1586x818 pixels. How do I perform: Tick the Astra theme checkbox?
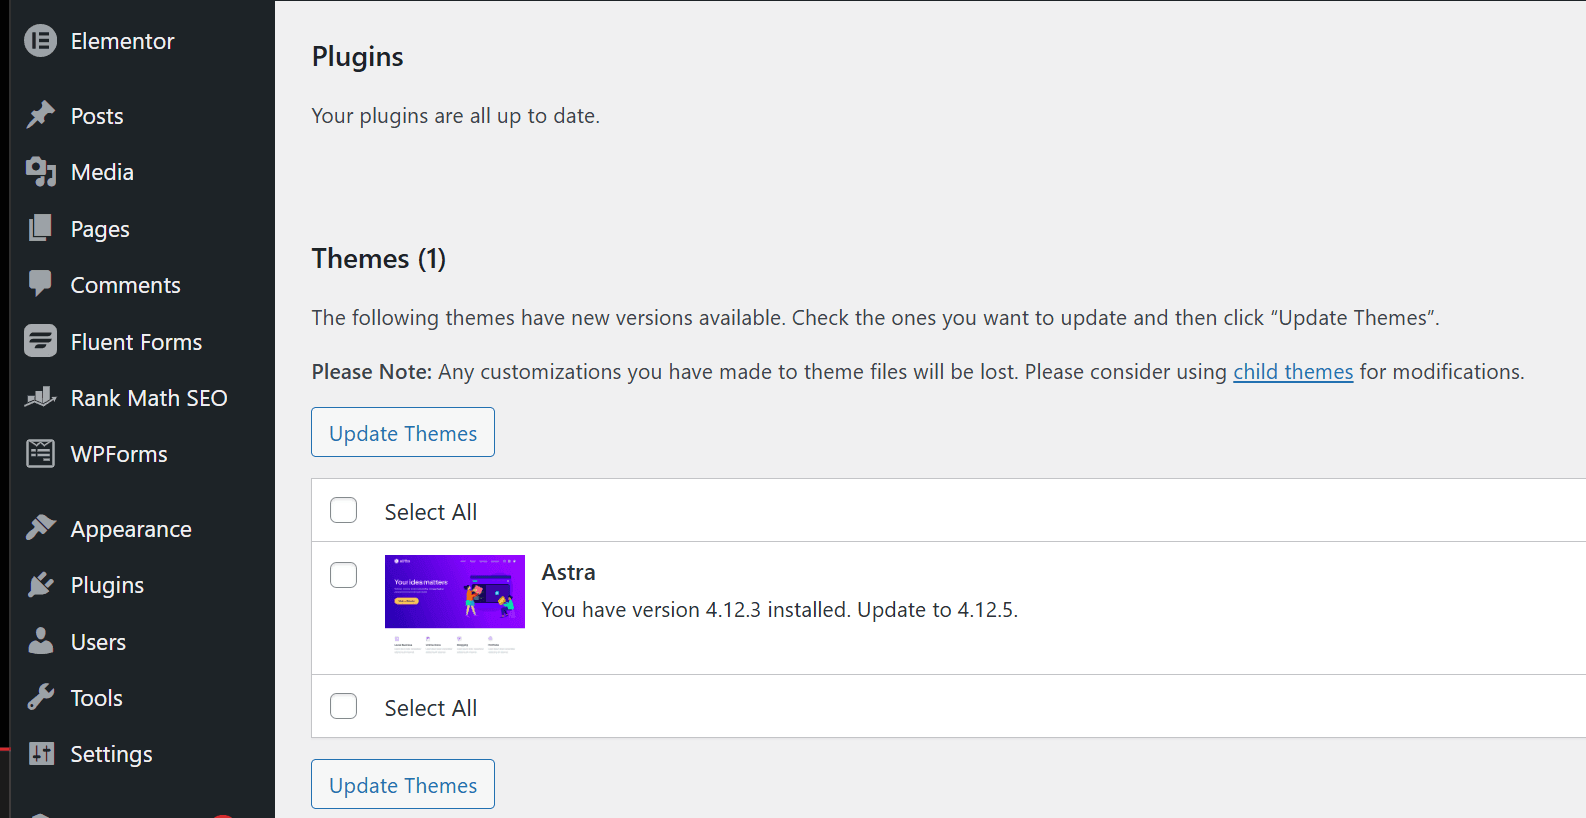[343, 575]
